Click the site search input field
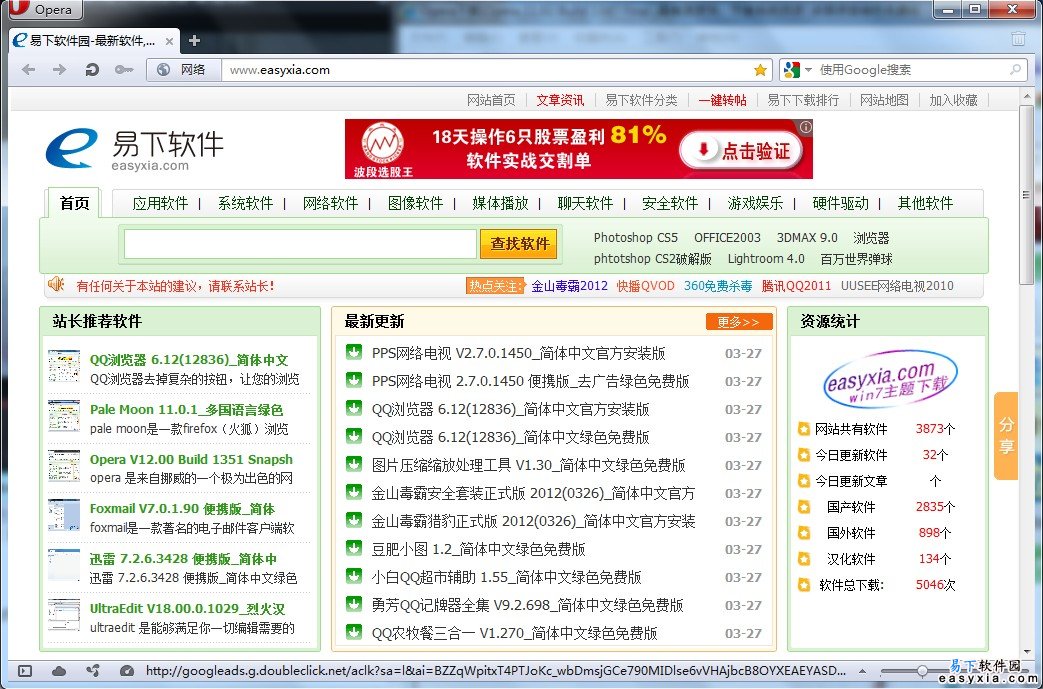1043x689 pixels. [x=299, y=244]
